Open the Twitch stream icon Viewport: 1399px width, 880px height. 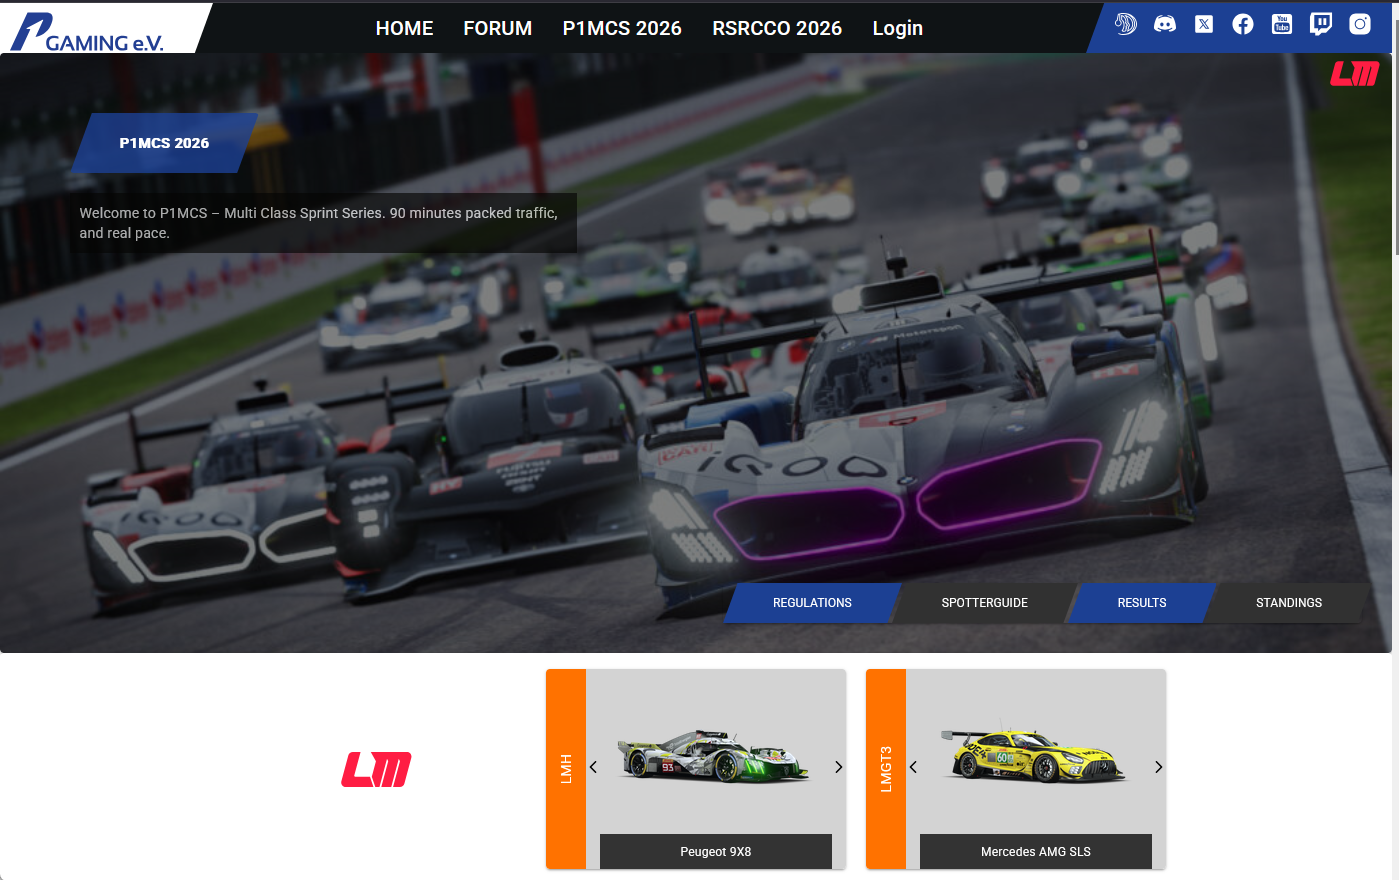tap(1321, 24)
